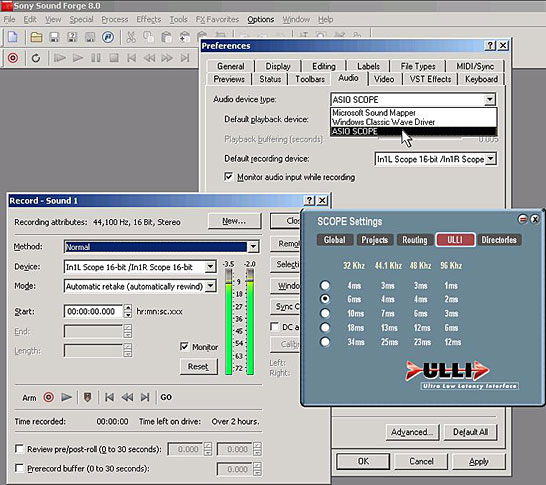The image size is (546, 485).
Task: Toggle the DC adjust checkbox in Record dialog
Action: (275, 327)
